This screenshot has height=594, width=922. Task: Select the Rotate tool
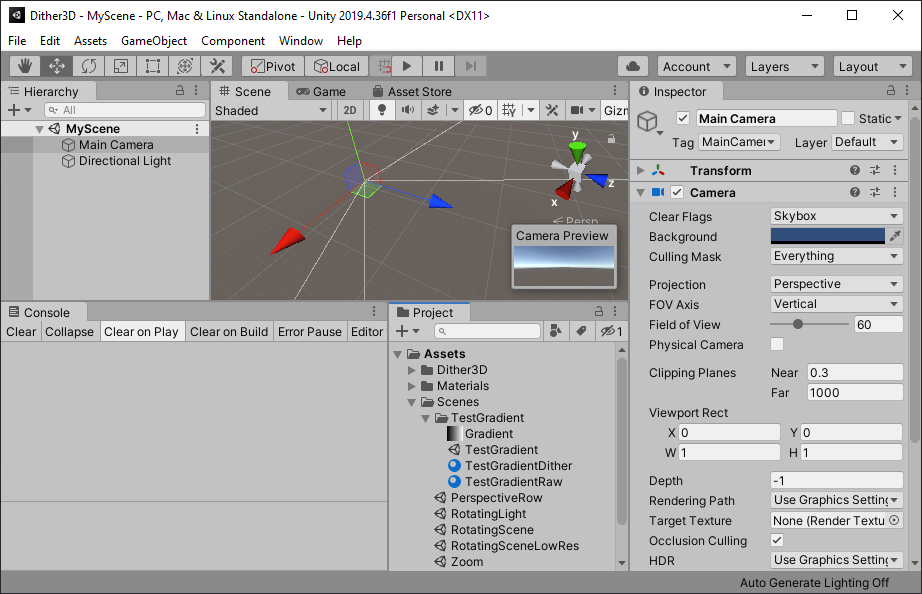[89, 66]
